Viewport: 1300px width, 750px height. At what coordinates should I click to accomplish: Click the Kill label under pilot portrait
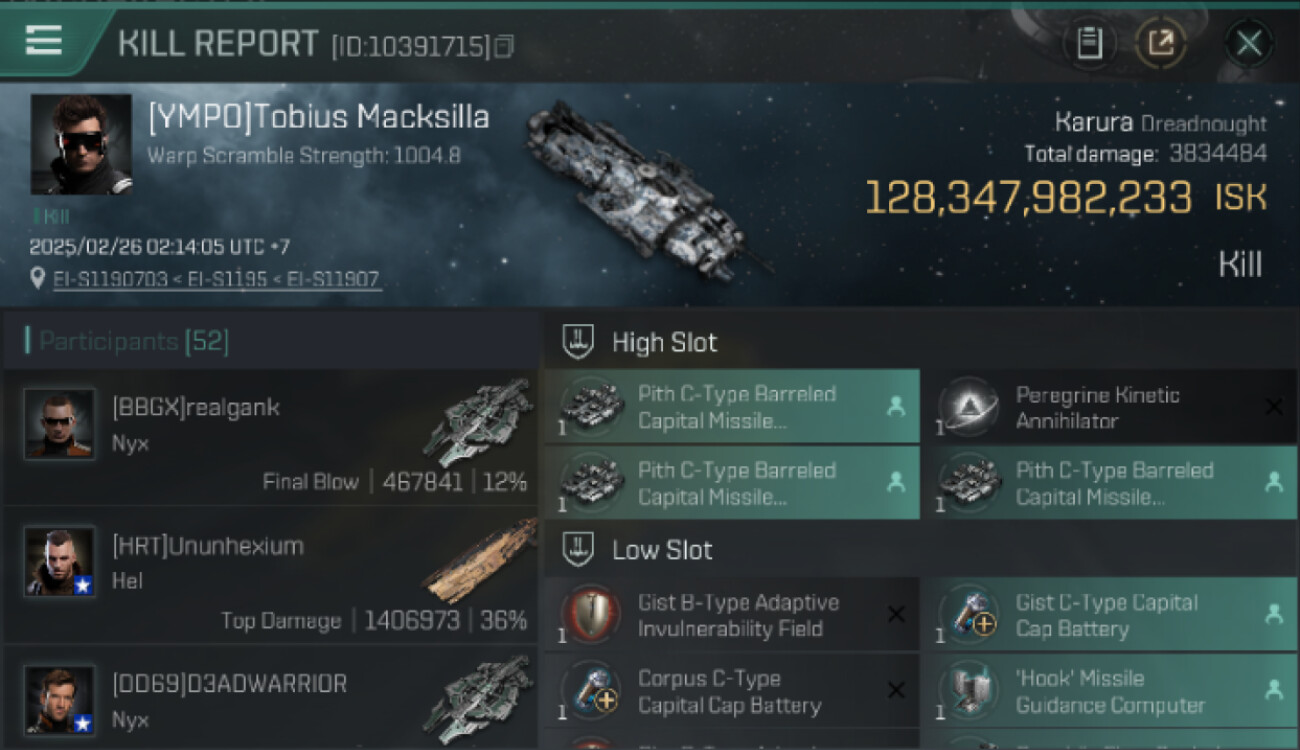tap(56, 216)
